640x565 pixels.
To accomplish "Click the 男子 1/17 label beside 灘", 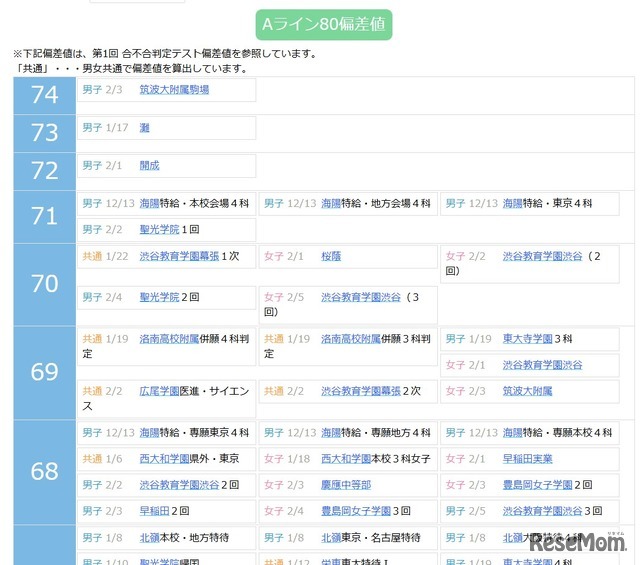I will (x=105, y=128).
